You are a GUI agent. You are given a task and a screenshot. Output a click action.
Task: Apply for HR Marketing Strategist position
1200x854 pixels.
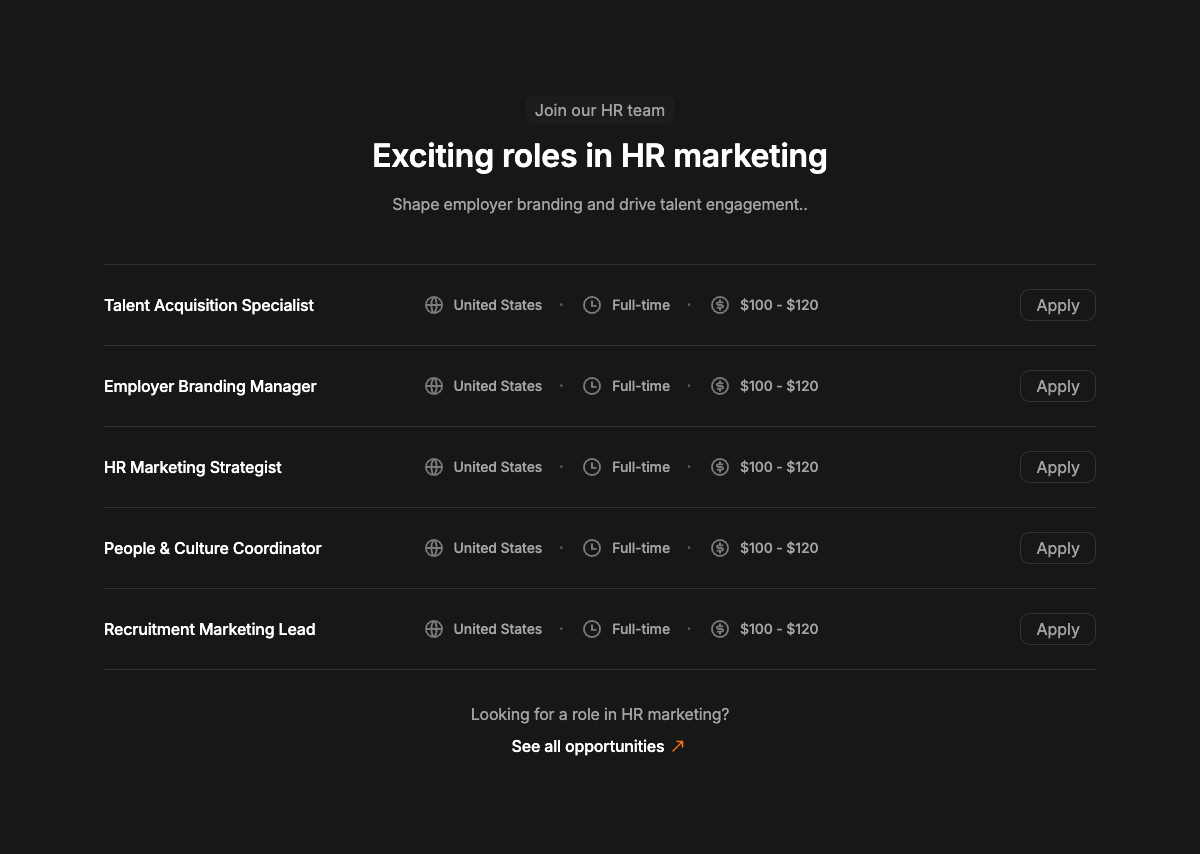(1058, 467)
